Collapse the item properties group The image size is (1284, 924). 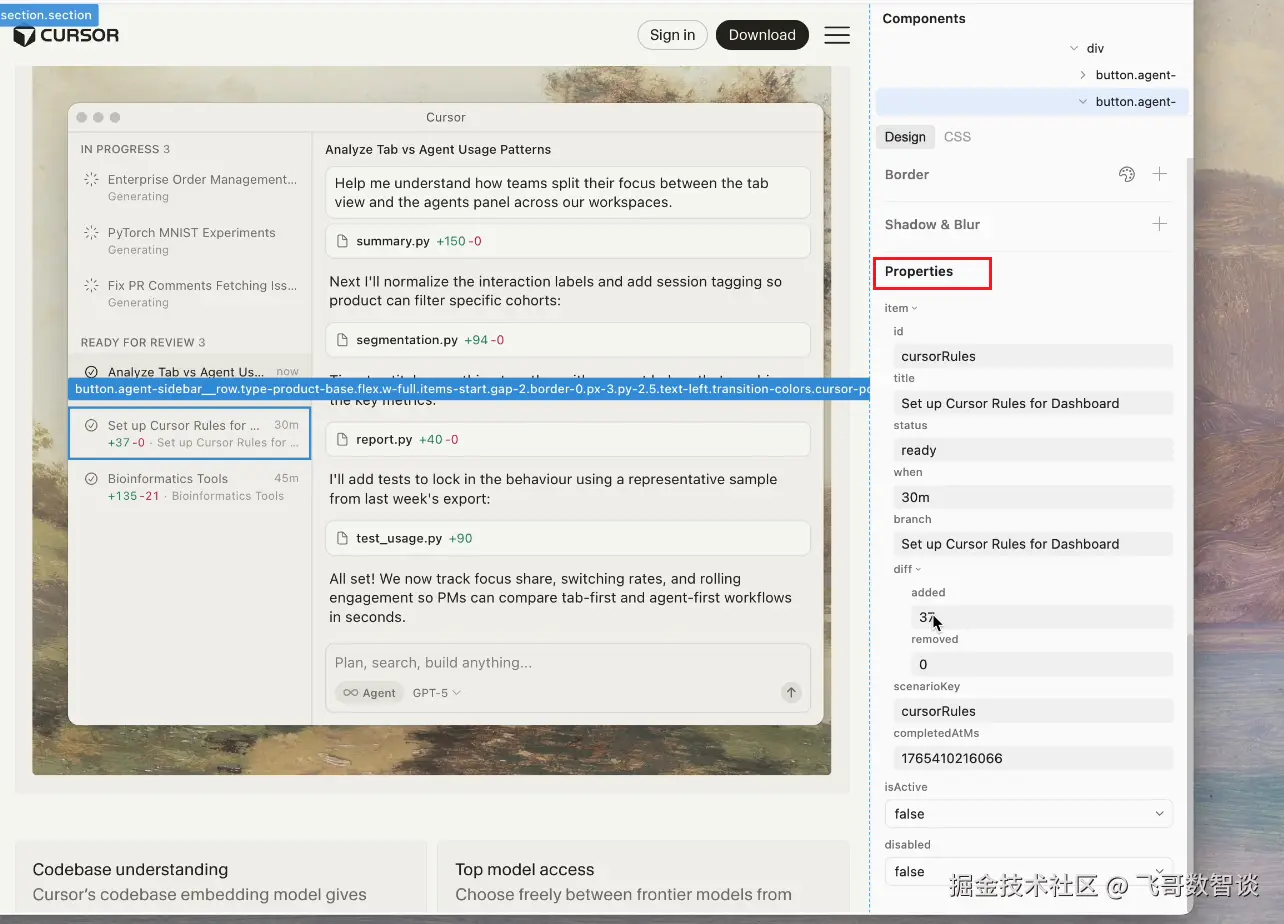[x=914, y=308]
